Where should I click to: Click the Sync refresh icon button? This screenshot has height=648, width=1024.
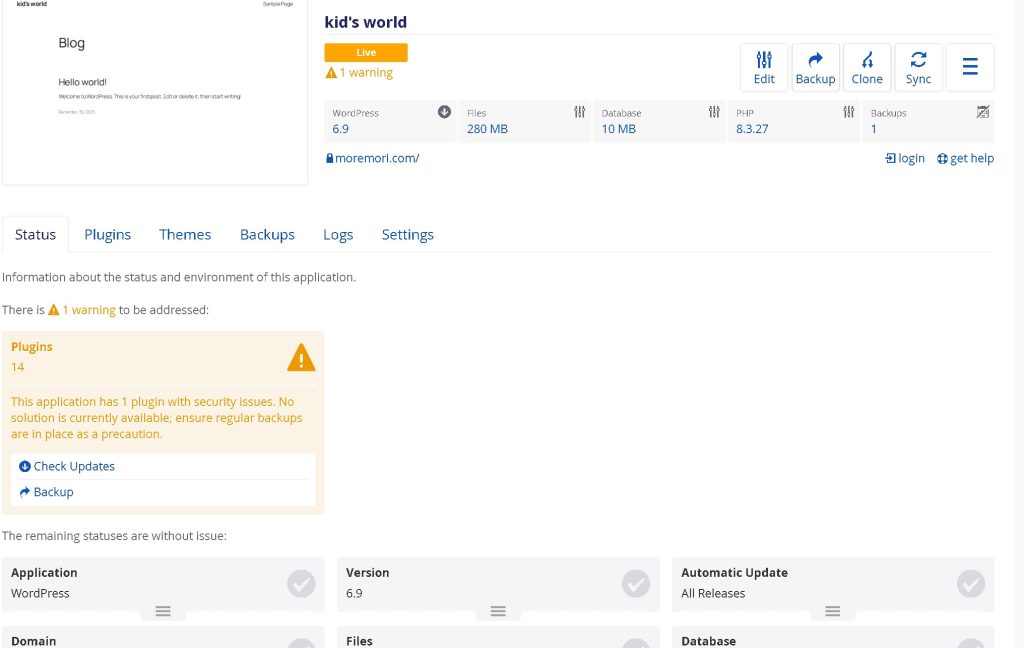point(918,67)
